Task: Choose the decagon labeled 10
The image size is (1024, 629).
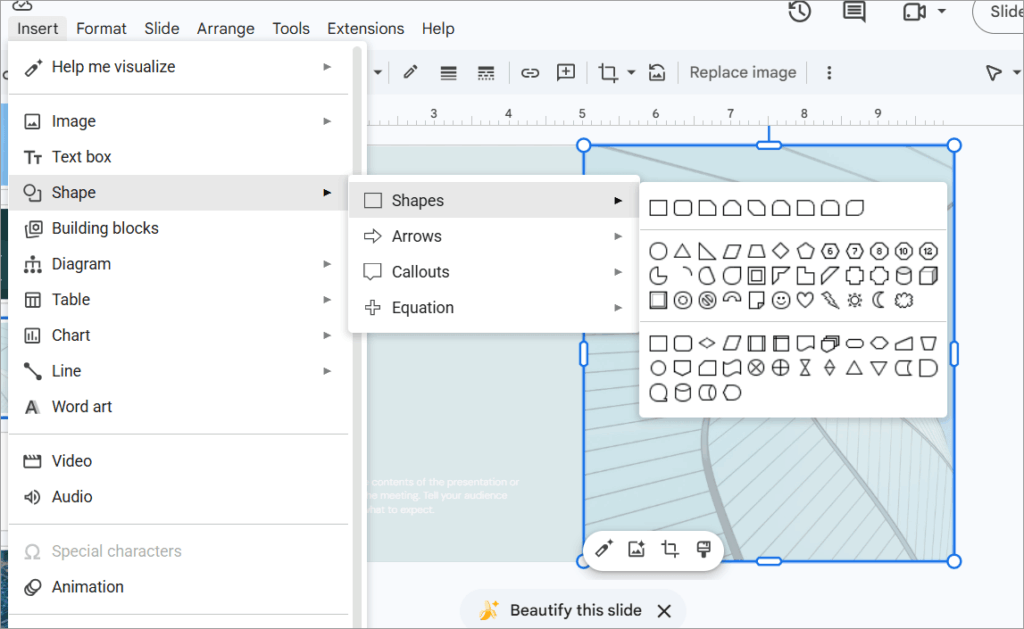Action: point(904,251)
